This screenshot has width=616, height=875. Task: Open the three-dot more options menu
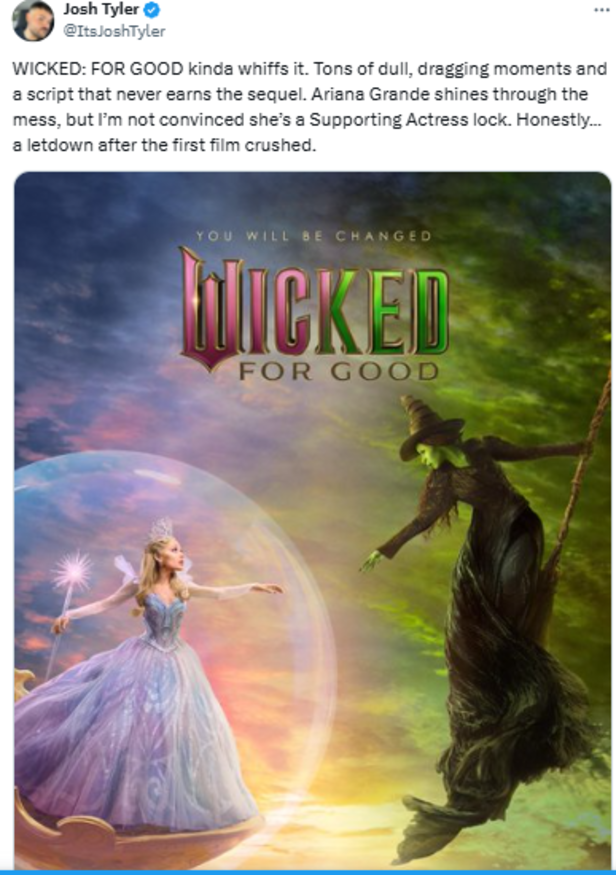click(601, 9)
